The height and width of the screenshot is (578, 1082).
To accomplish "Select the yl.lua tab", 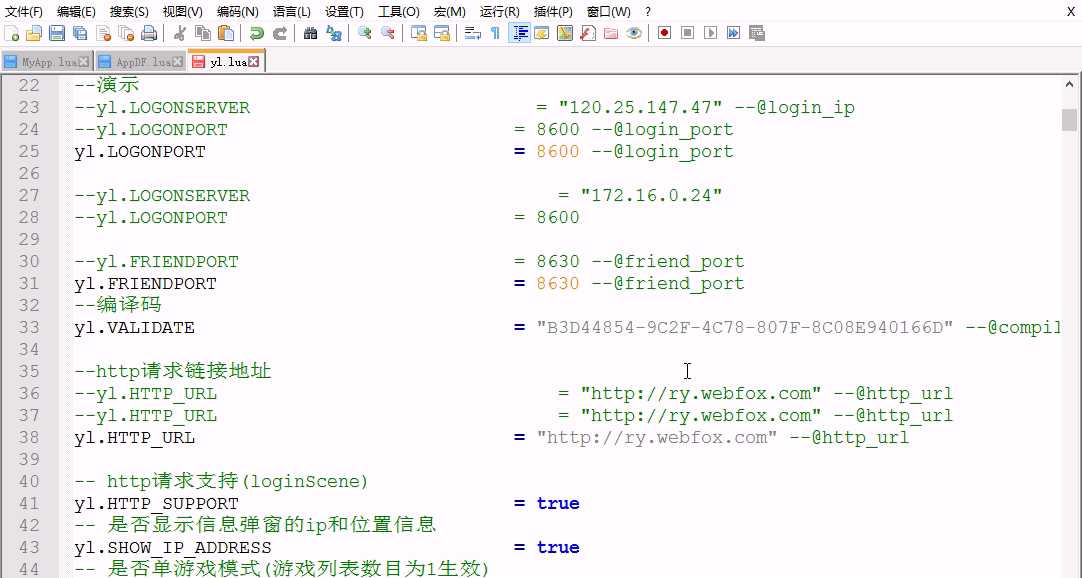I will [x=226, y=61].
